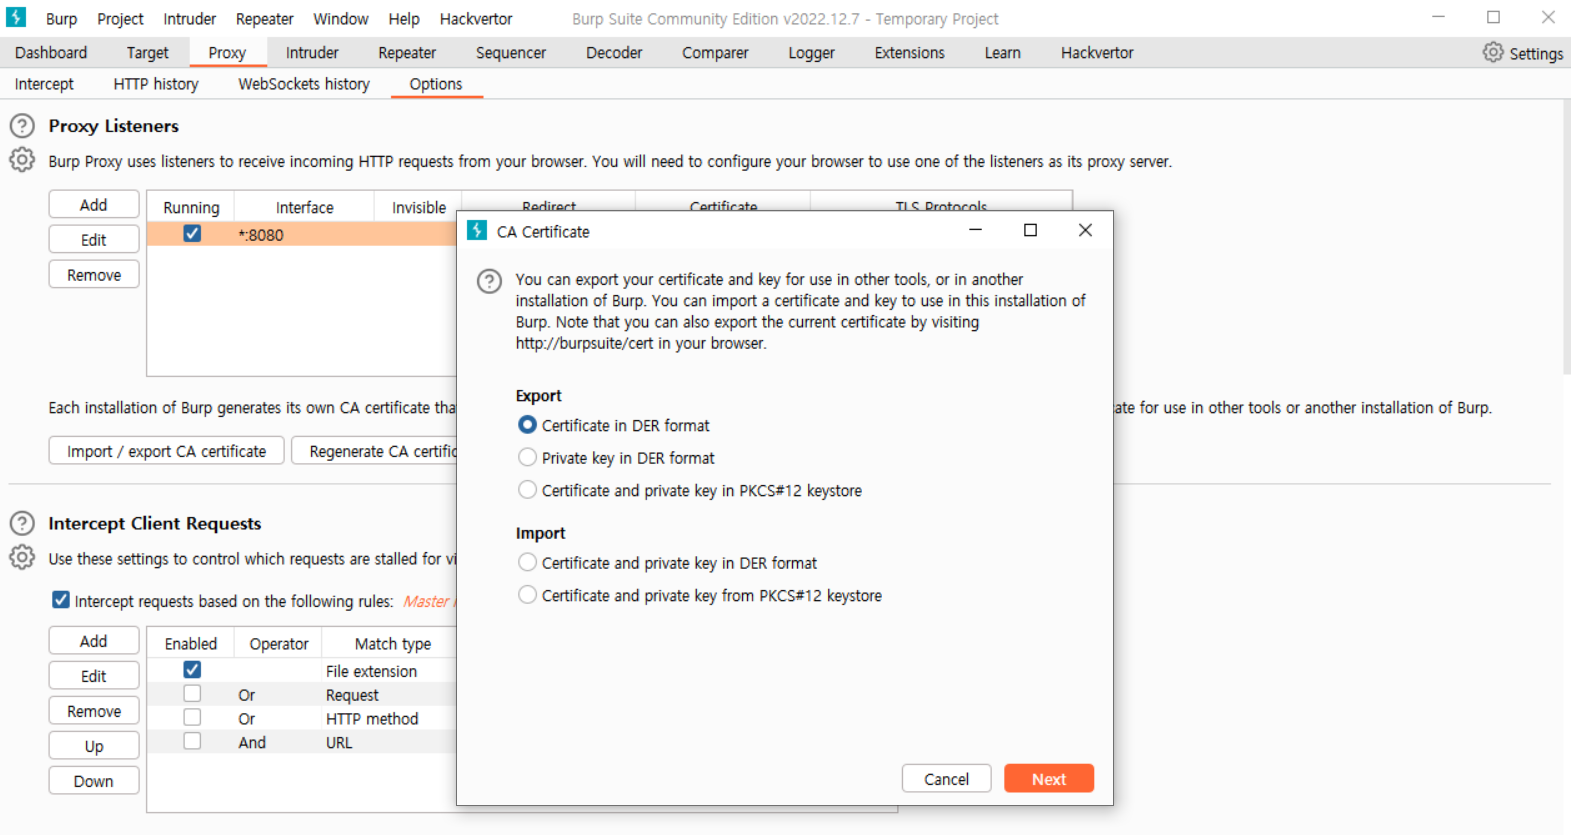Switch to the Extensions tab

909,53
